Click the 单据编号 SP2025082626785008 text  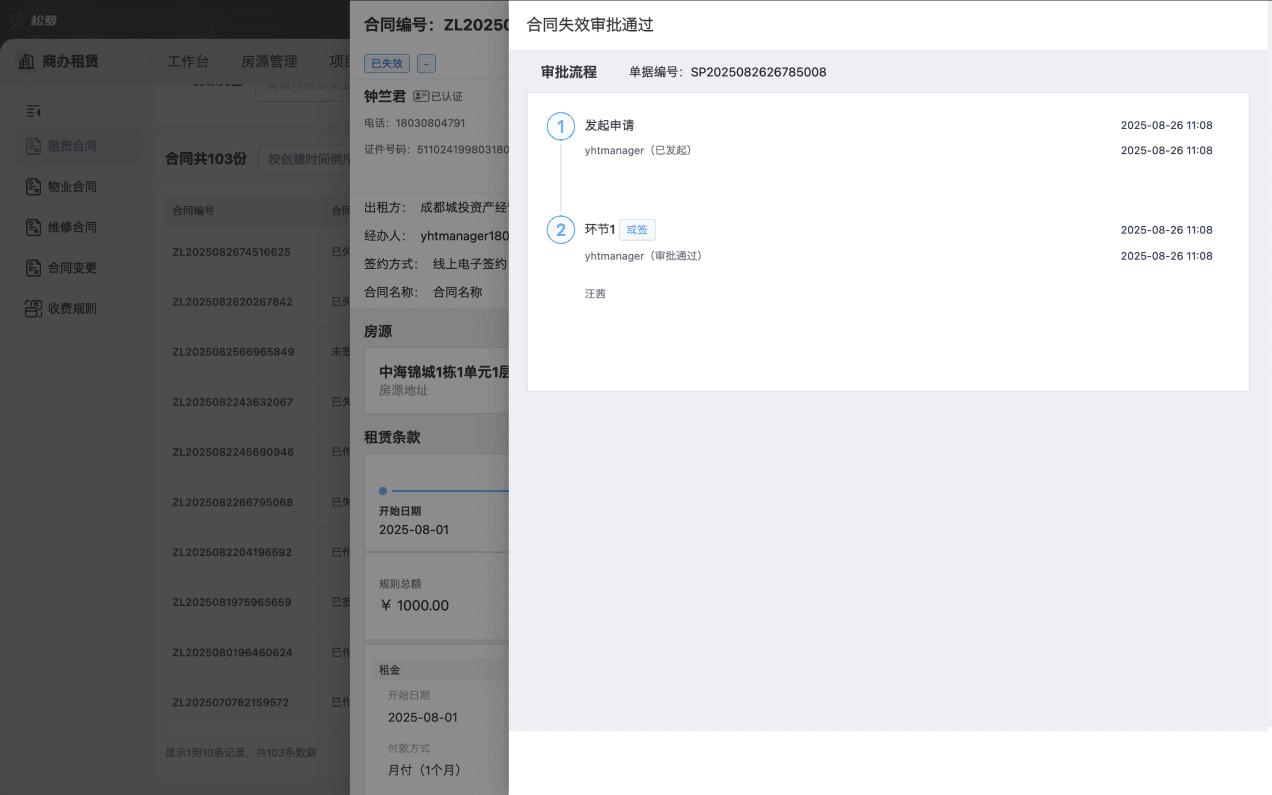pyautogui.click(x=727, y=72)
